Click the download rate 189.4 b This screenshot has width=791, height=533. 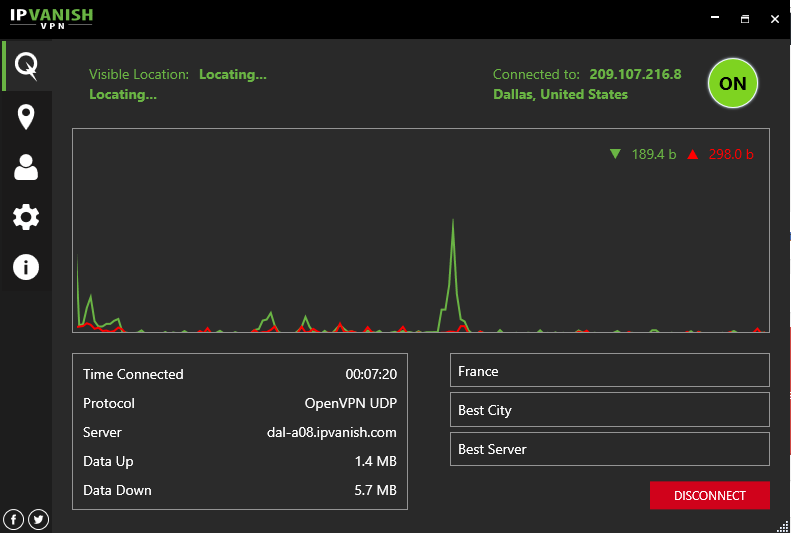pyautogui.click(x=654, y=154)
